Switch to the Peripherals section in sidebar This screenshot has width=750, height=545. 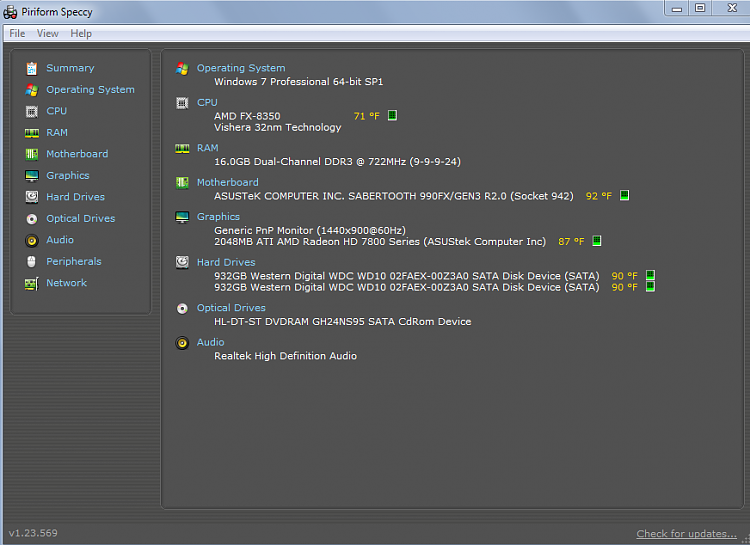pos(74,261)
